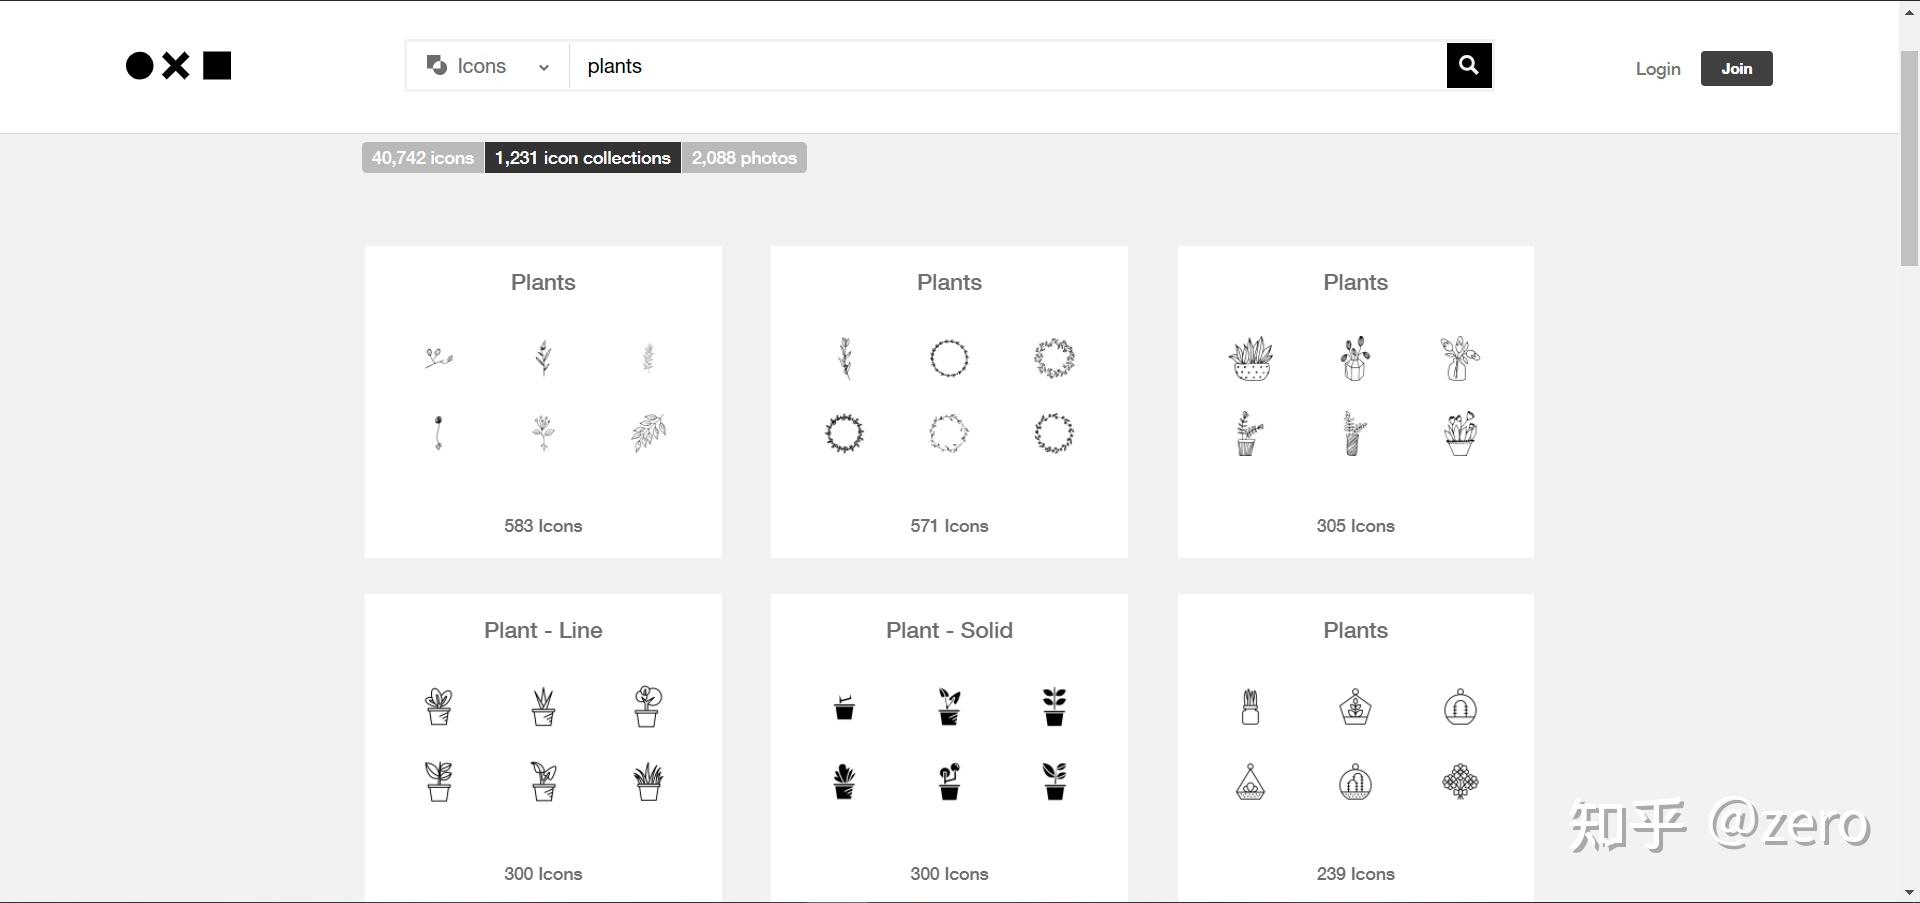
Task: Click the triangular hanging terrarium icon
Action: pos(1250,782)
